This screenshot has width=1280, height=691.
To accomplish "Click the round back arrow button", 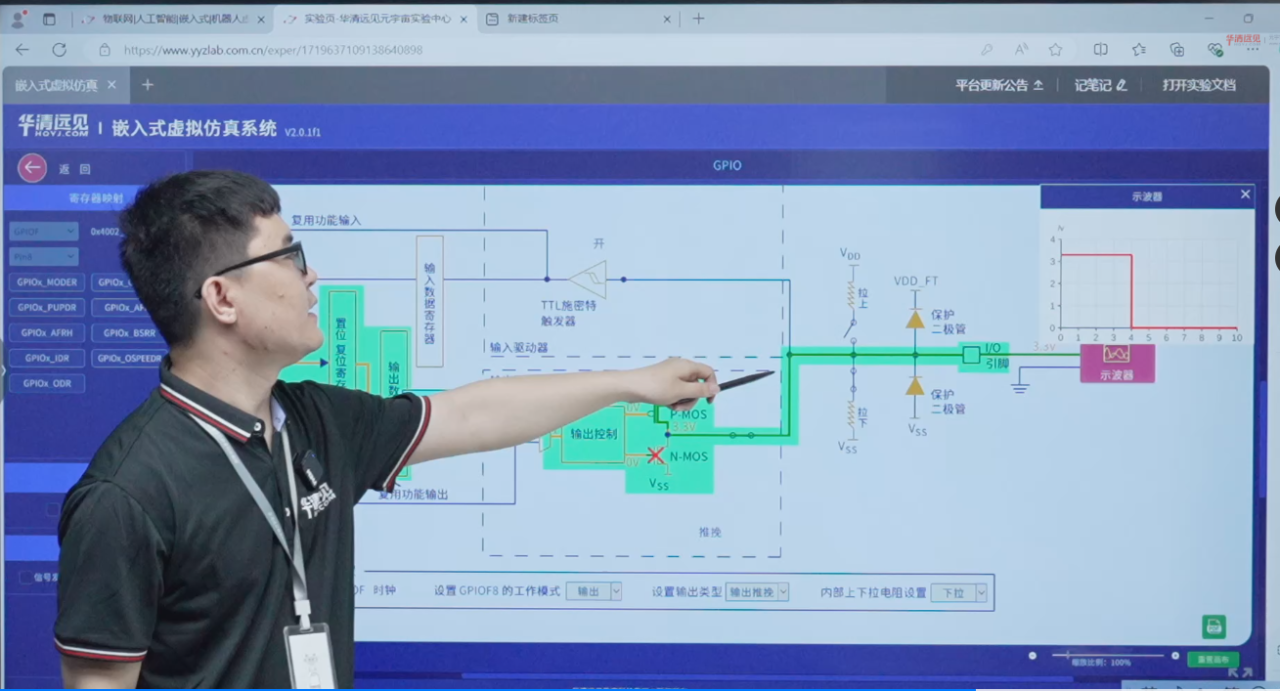I will (x=32, y=168).
